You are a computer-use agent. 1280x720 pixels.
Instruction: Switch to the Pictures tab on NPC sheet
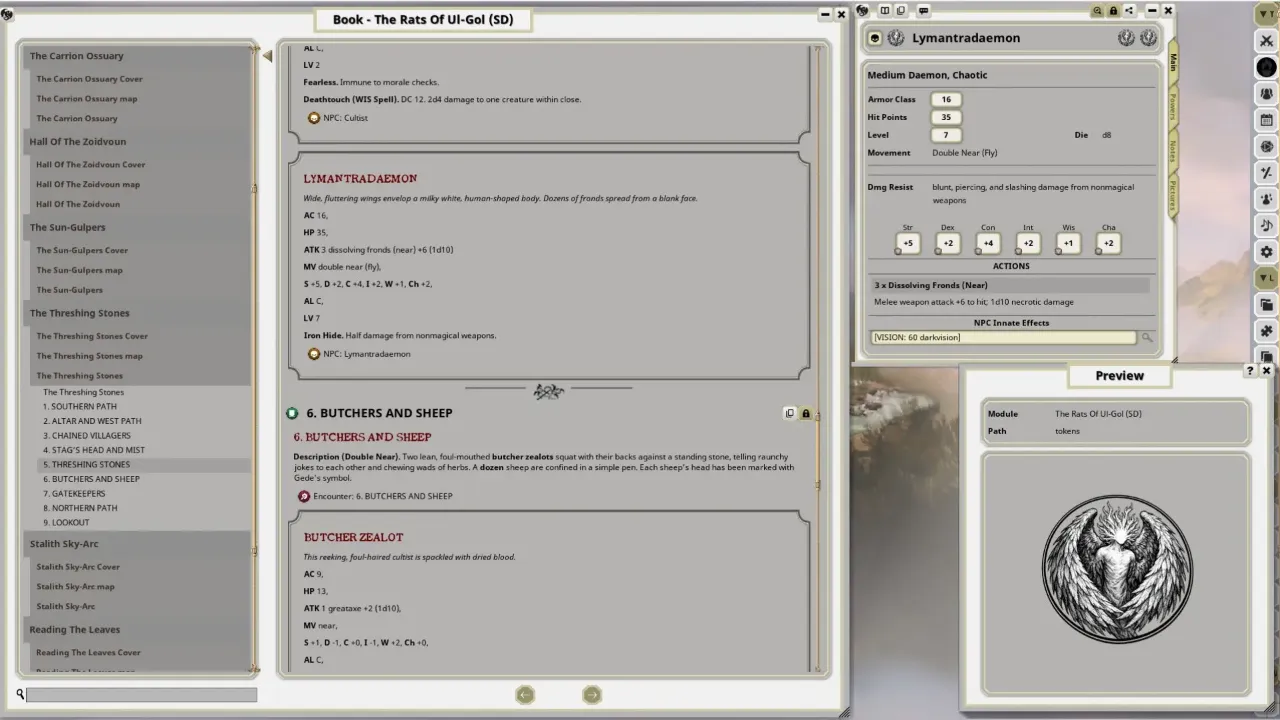click(1174, 196)
